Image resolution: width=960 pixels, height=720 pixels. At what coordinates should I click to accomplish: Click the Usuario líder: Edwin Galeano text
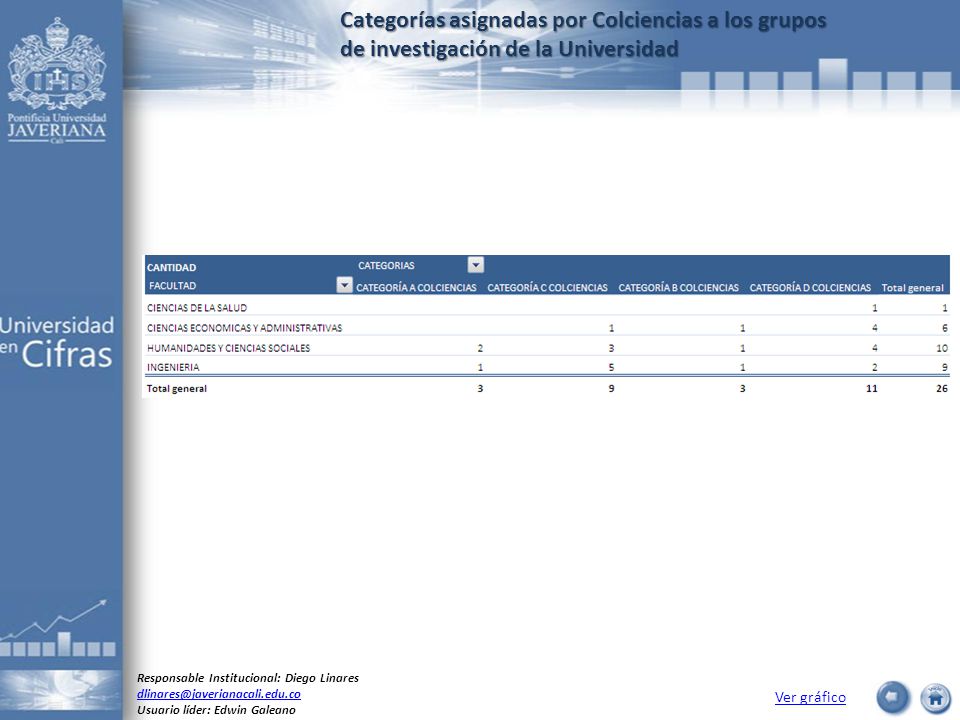tap(216, 710)
